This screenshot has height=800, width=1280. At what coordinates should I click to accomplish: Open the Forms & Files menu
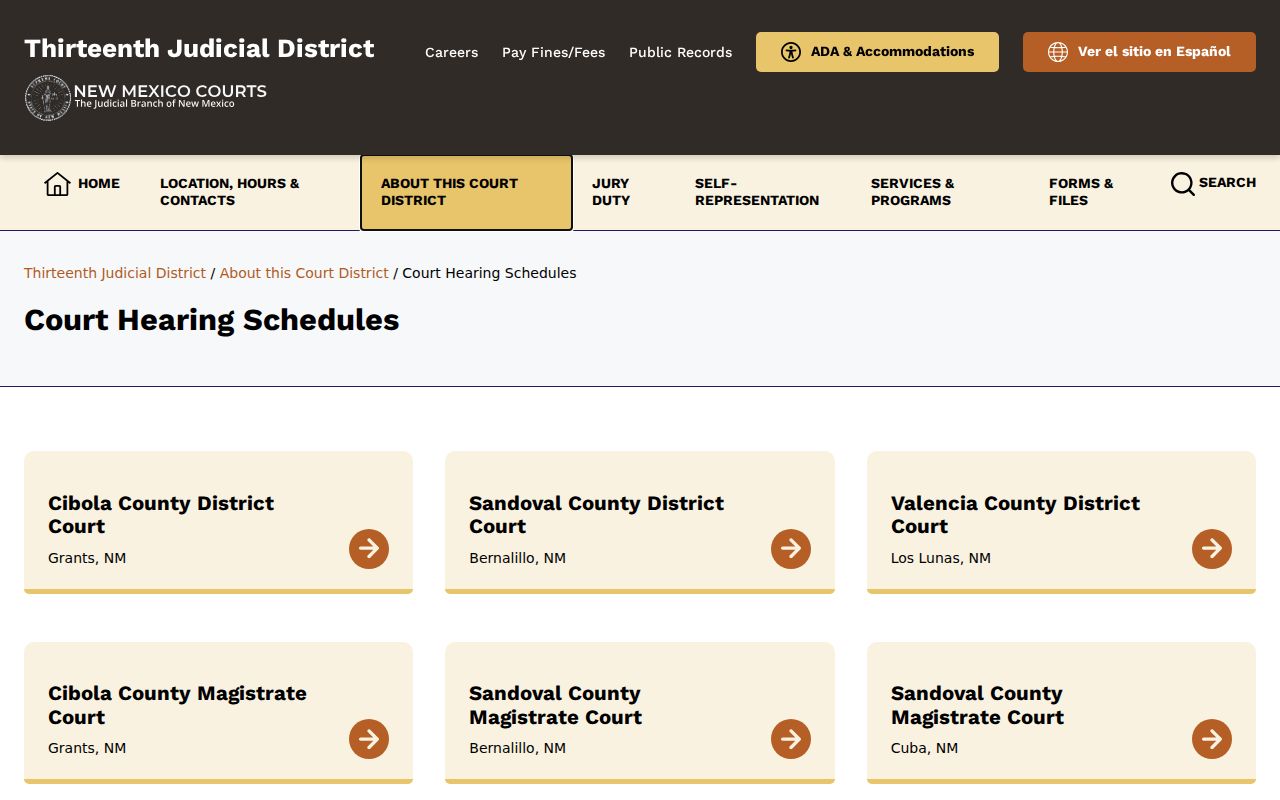point(1081,192)
